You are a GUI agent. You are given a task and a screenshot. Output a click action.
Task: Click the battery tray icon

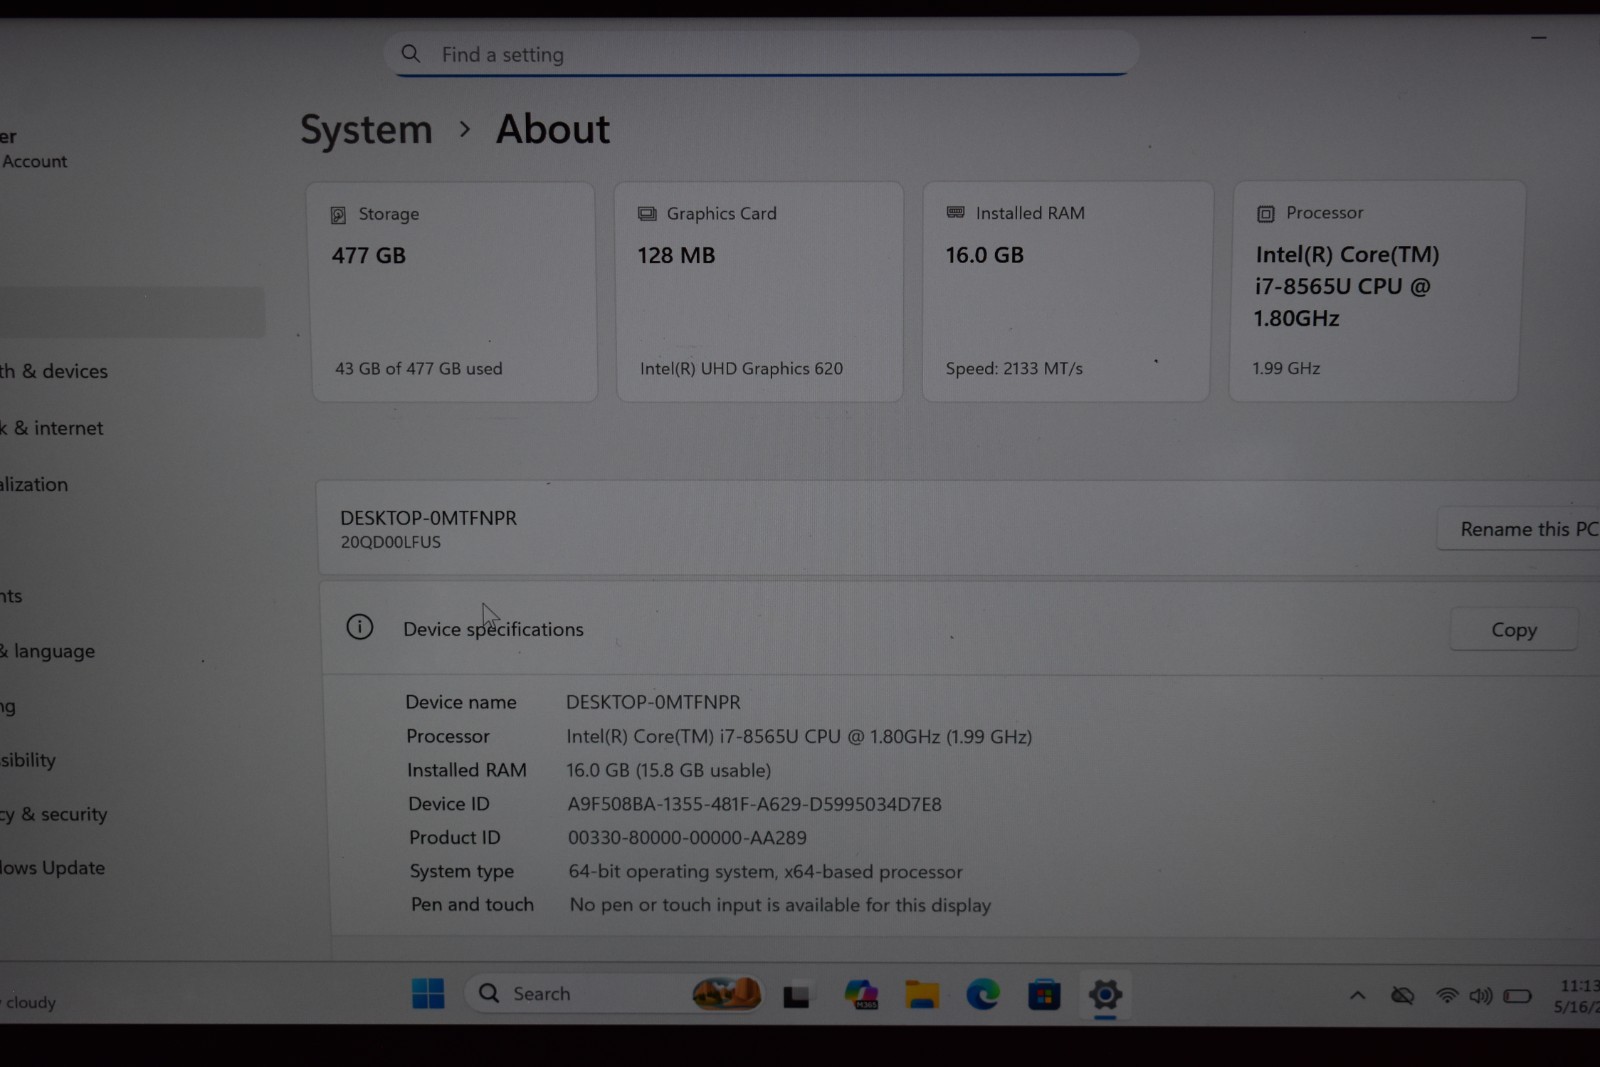click(x=1517, y=995)
